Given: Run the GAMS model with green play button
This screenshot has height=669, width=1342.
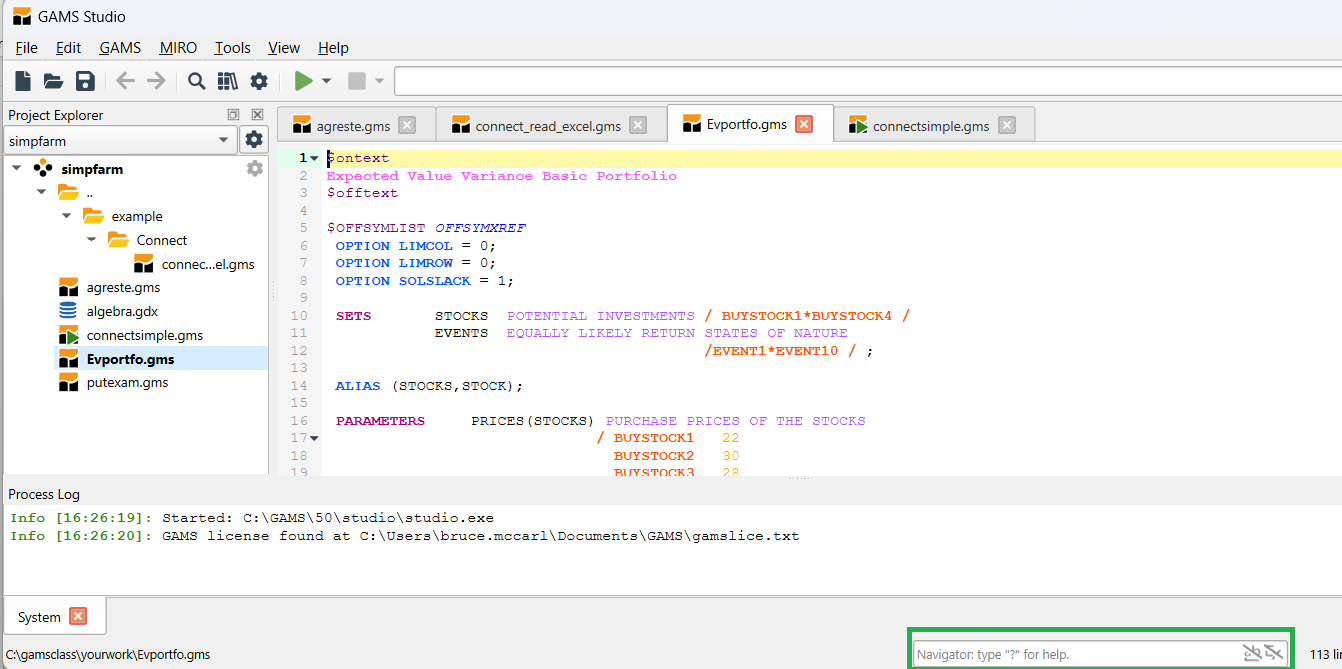Looking at the screenshot, I should click(x=303, y=81).
